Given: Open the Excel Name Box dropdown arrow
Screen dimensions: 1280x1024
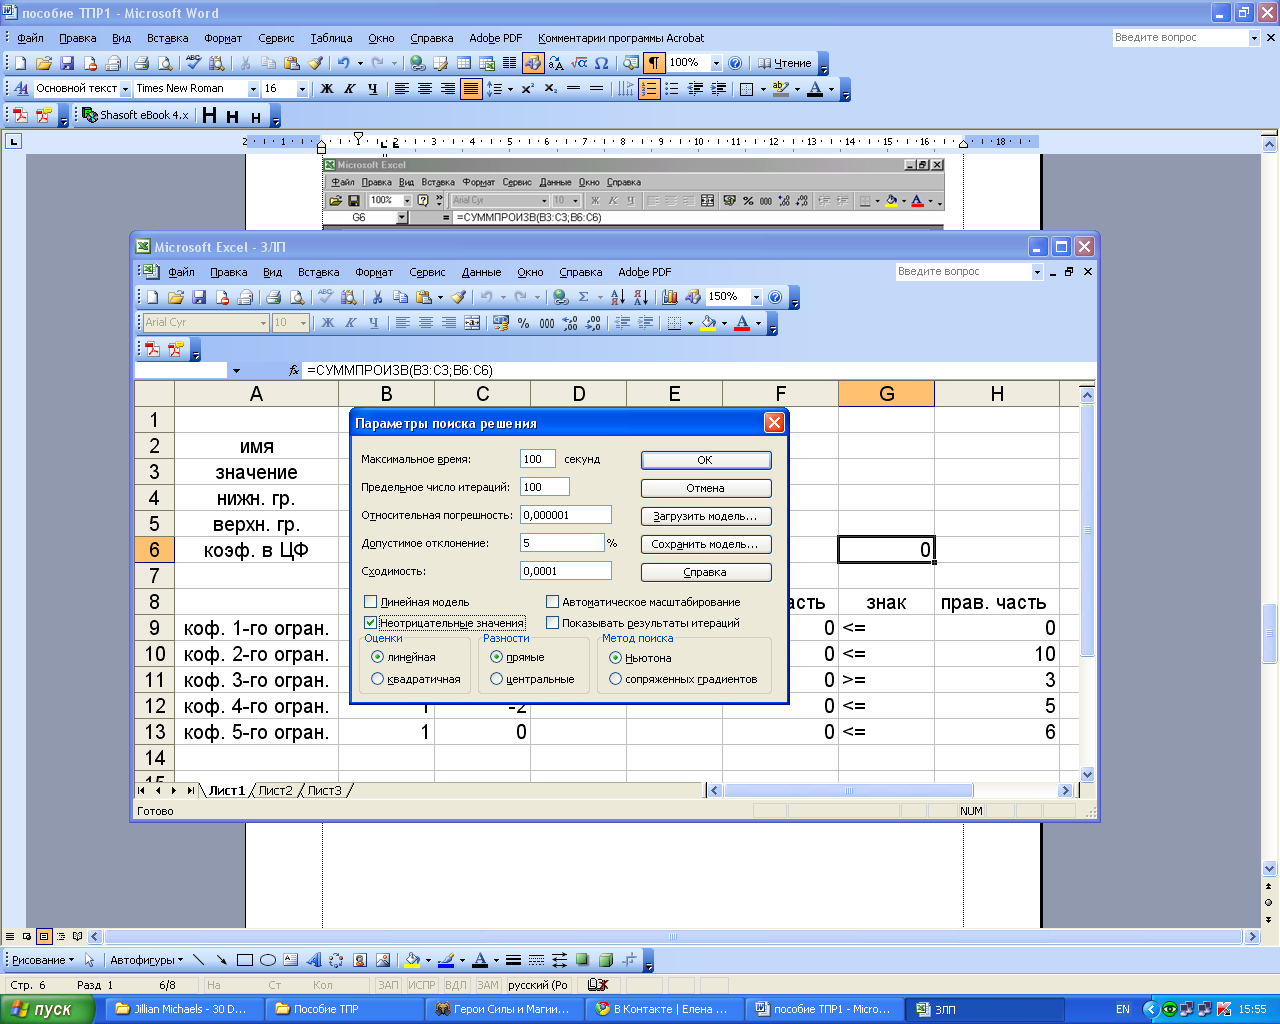Looking at the screenshot, I should click(x=236, y=370).
